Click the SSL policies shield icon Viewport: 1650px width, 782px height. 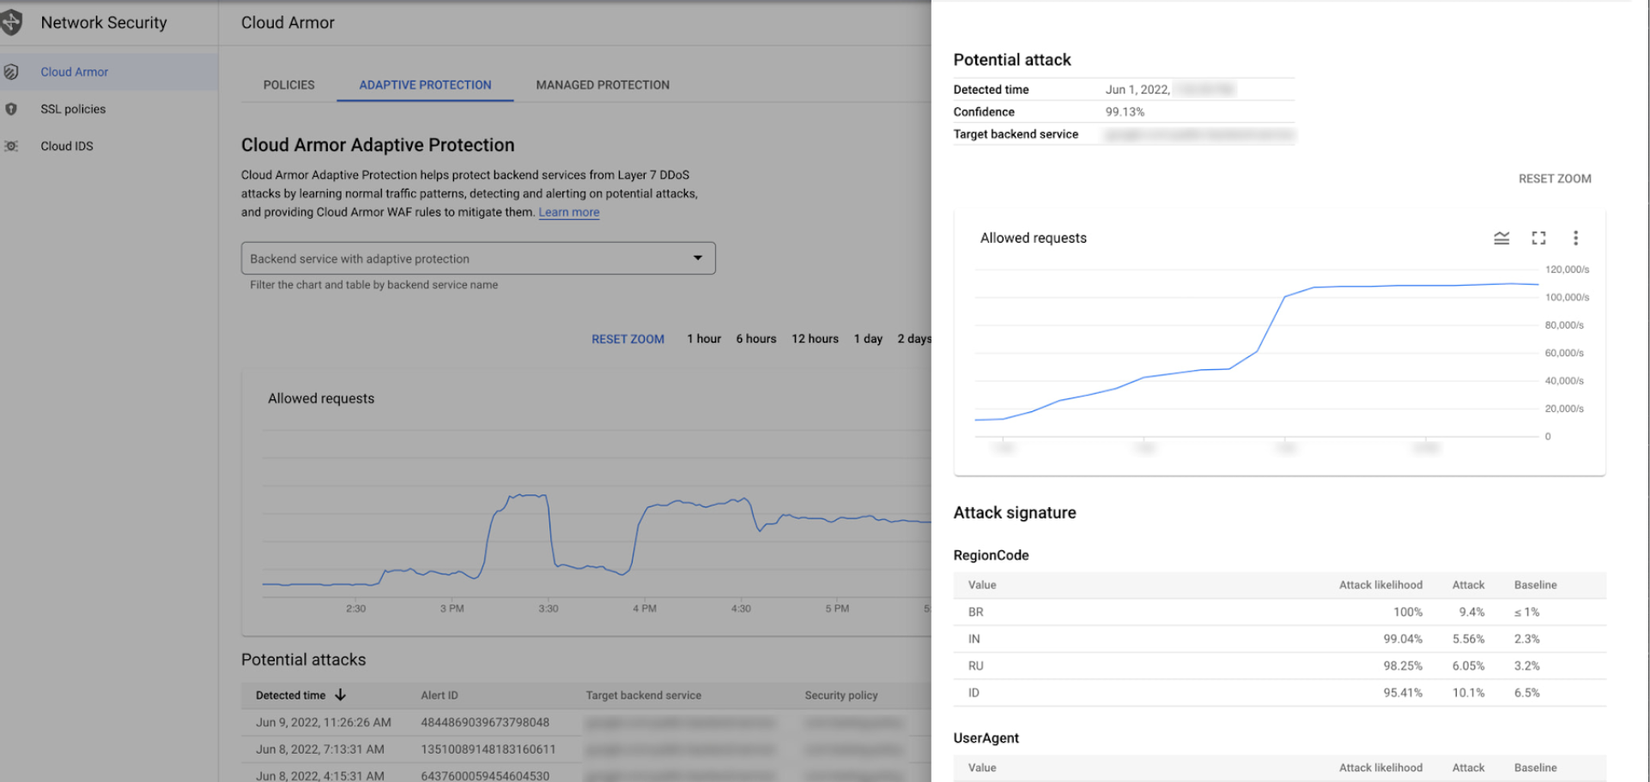click(12, 109)
